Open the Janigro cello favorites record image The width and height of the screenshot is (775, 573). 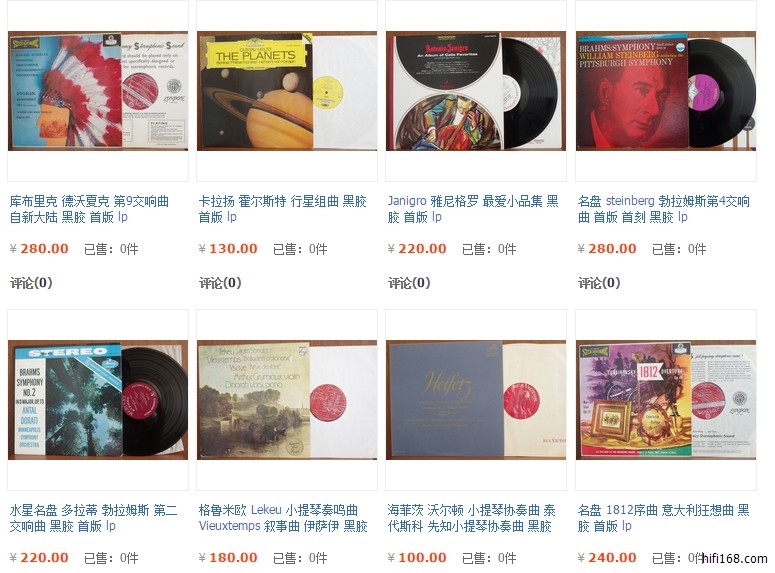click(x=475, y=91)
